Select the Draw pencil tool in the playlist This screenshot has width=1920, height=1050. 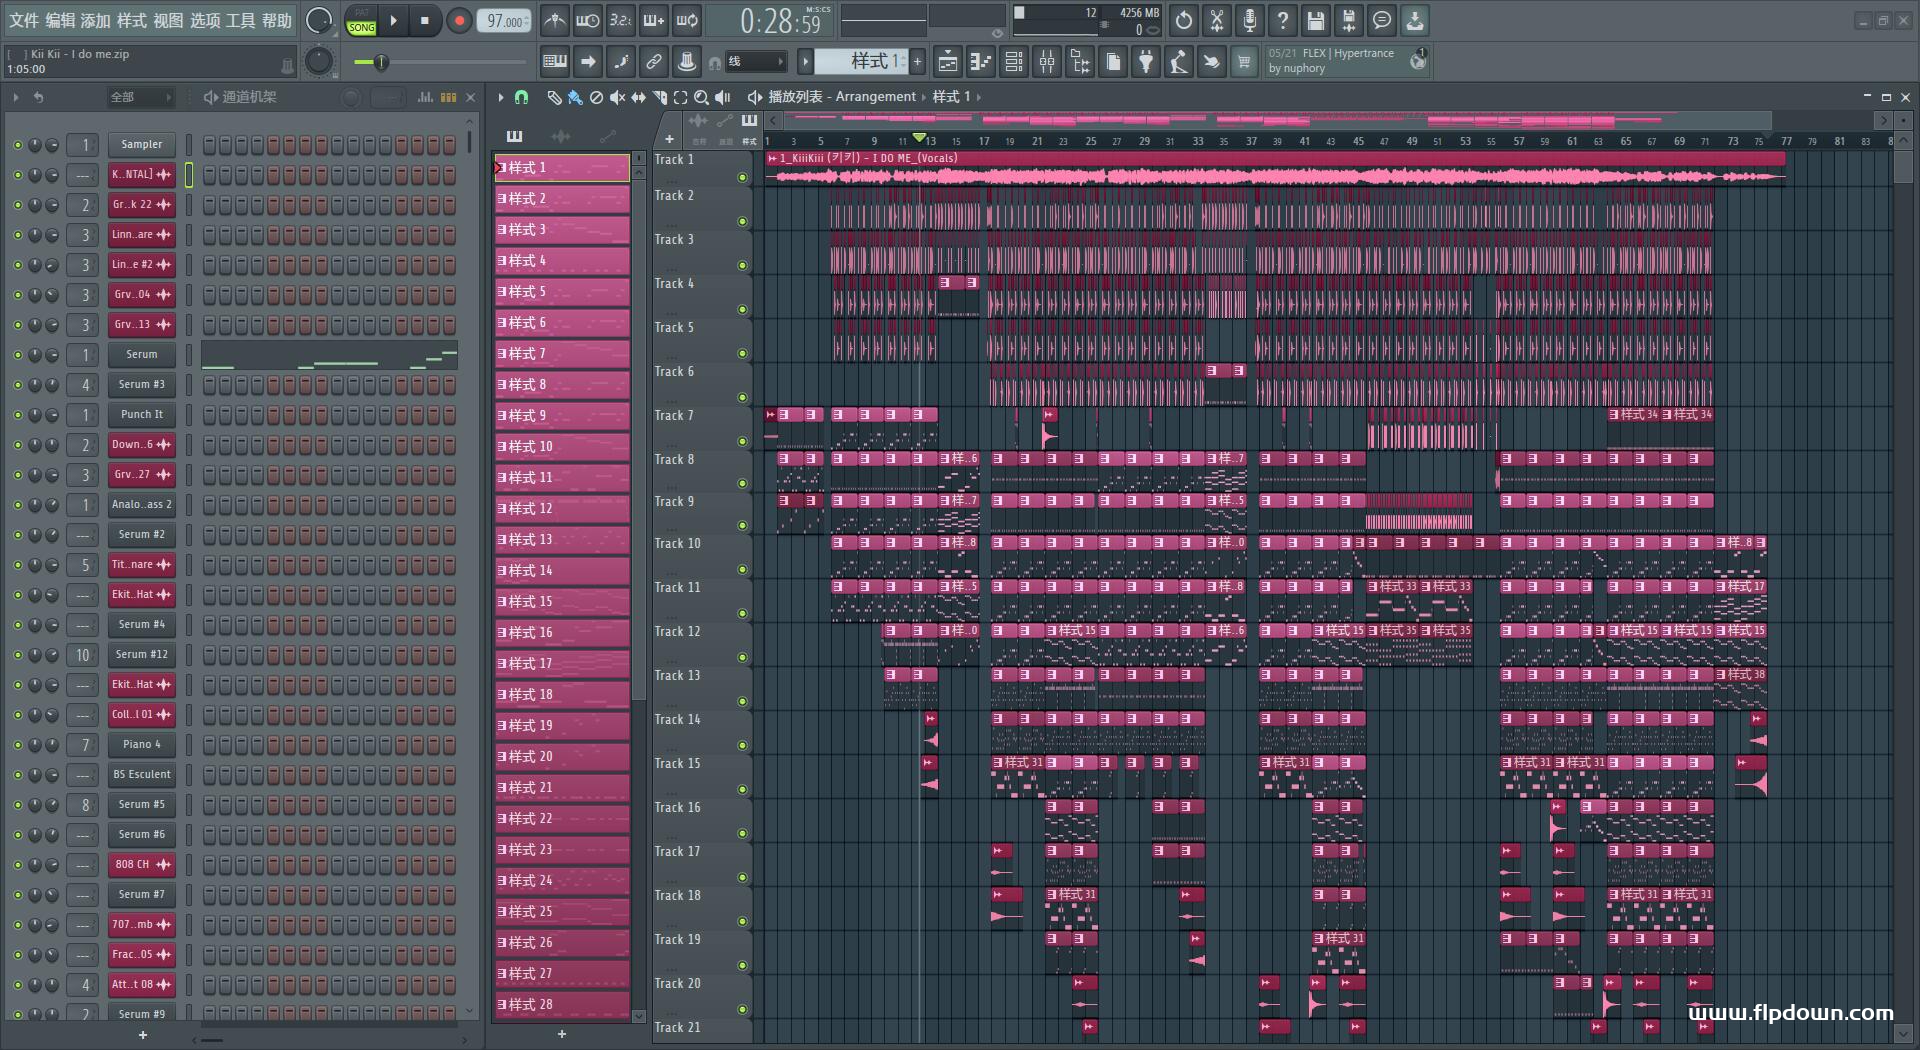click(554, 97)
